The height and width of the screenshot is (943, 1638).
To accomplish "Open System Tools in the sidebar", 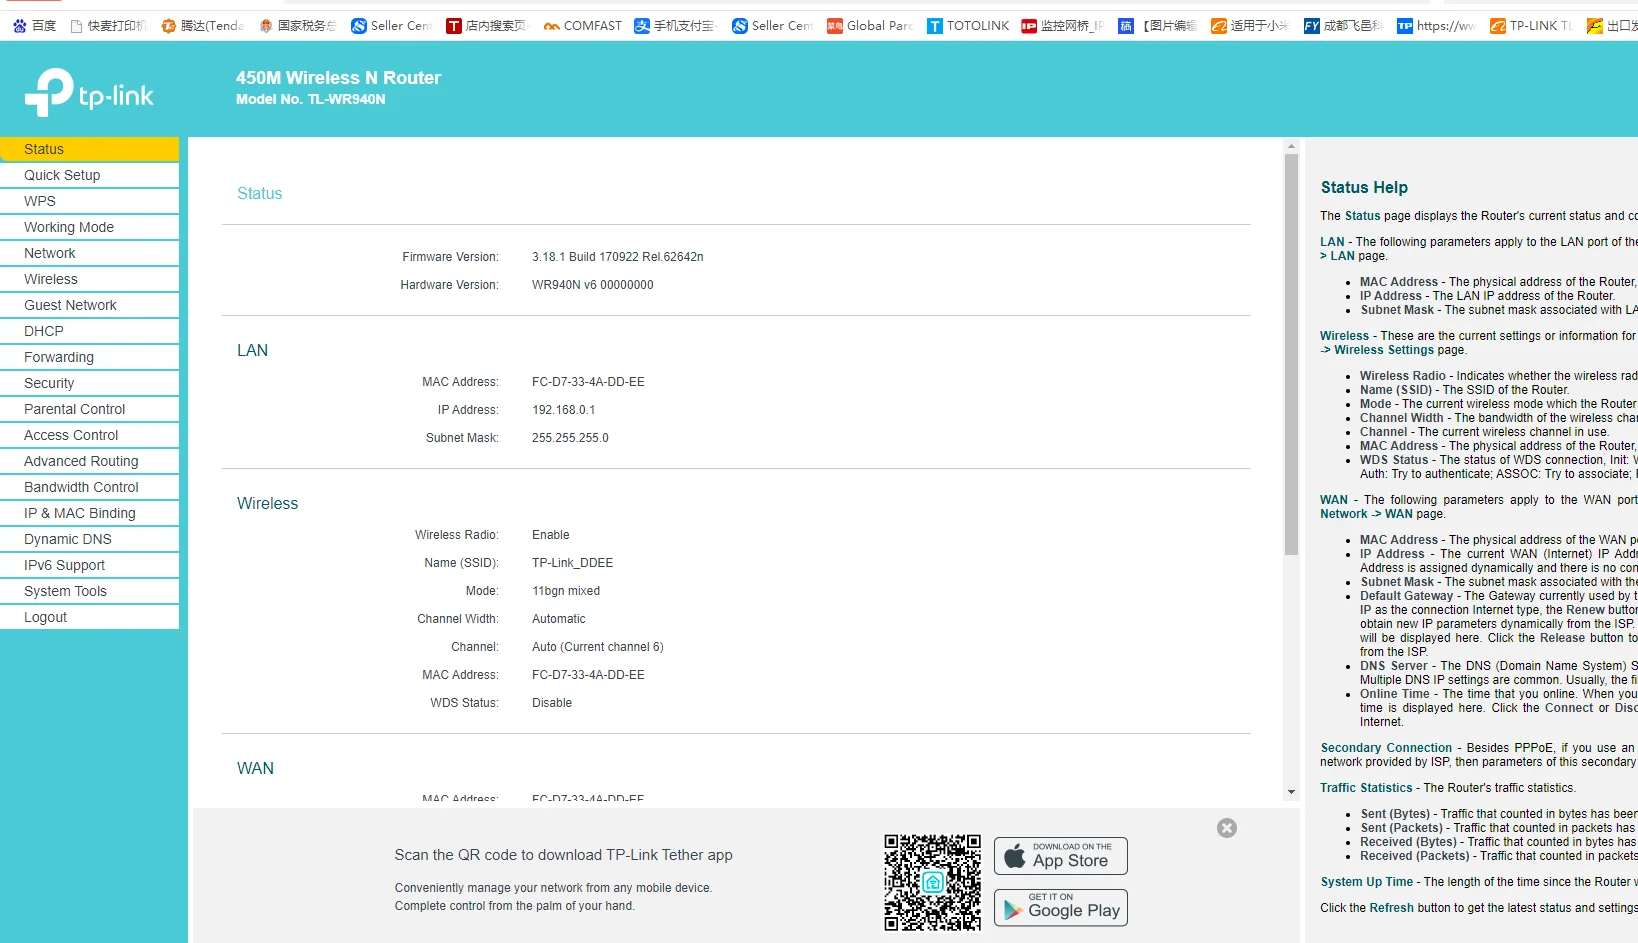I will click(89, 591).
